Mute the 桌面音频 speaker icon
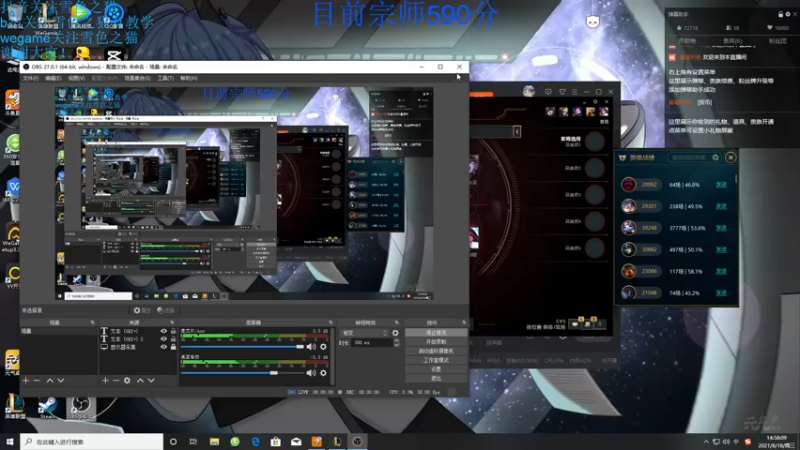Image resolution: width=800 pixels, height=450 pixels. pos(311,373)
